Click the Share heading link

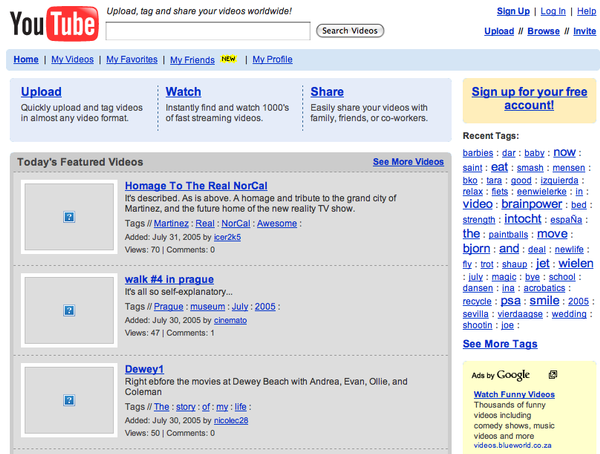[x=327, y=91]
